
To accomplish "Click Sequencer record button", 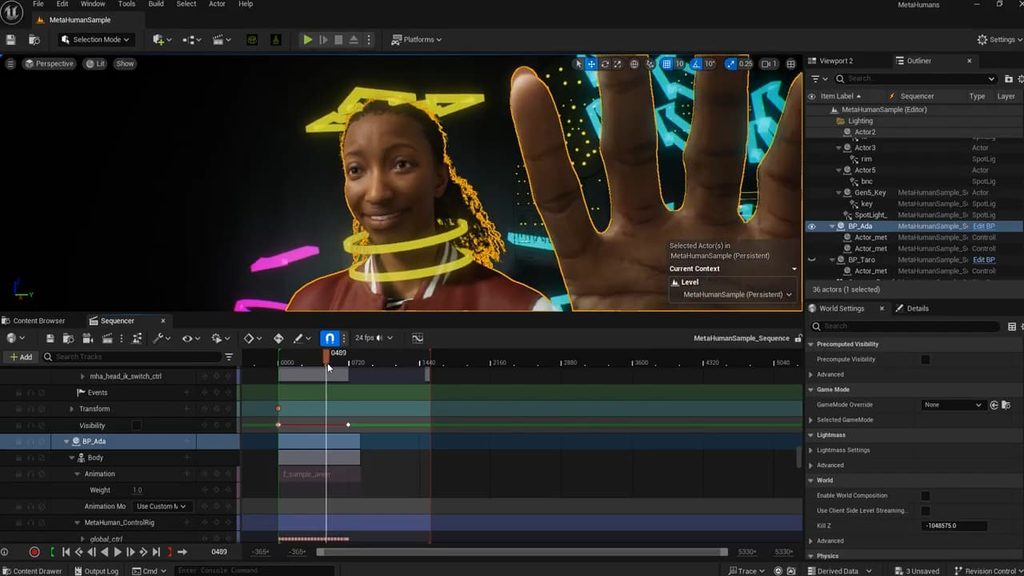I will click(x=34, y=552).
